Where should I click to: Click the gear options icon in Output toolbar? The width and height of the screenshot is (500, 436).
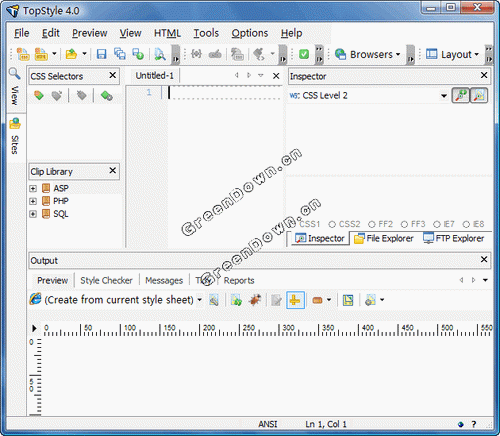pyautogui.click(x=370, y=300)
